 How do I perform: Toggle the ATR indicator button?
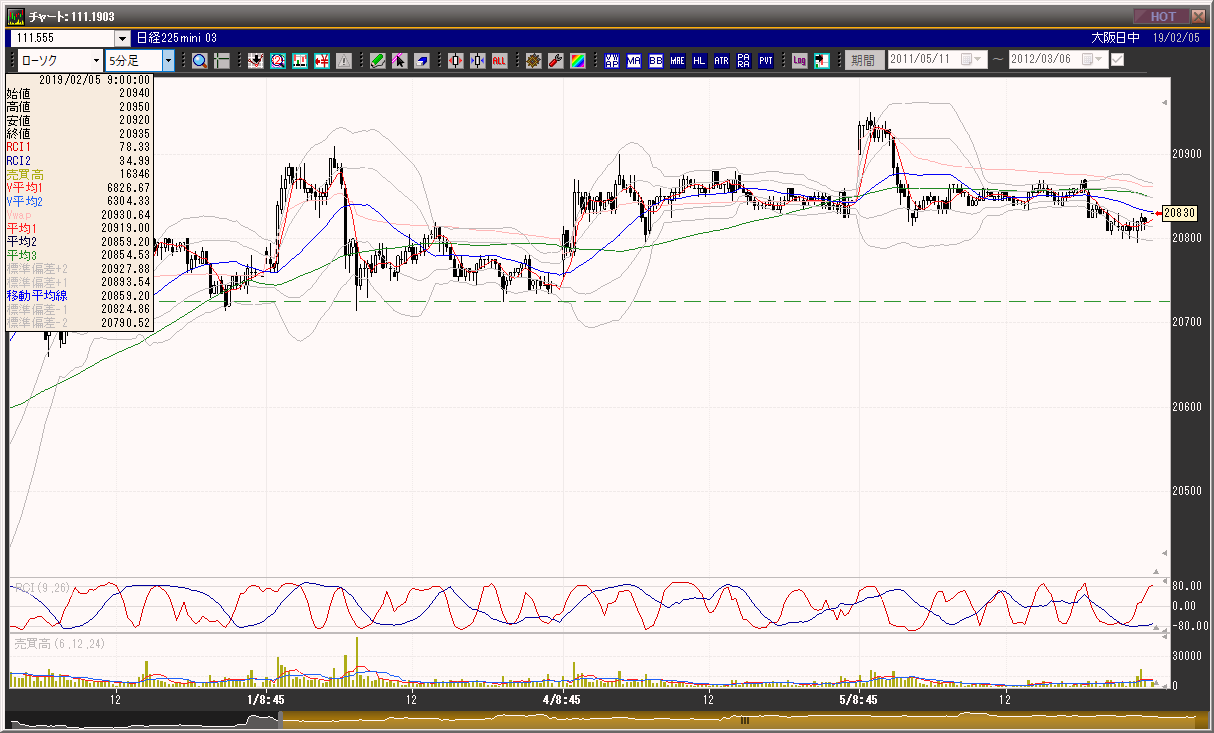721,61
